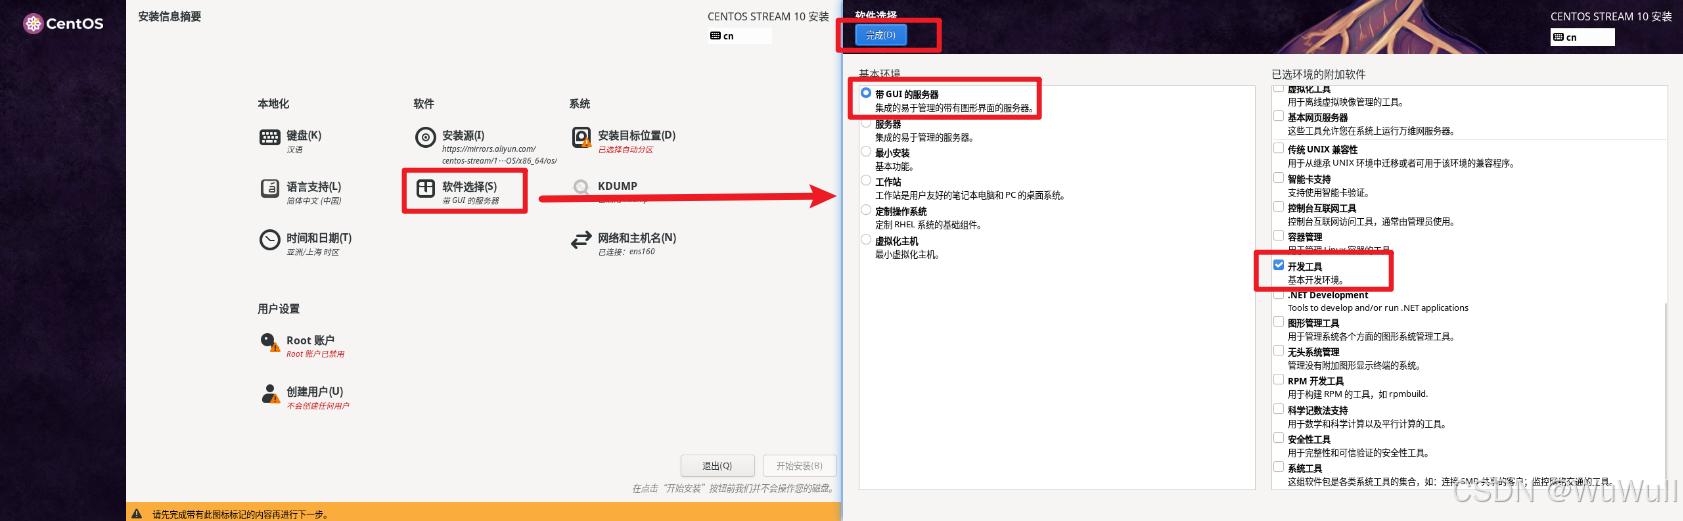Click the 亚洲/上海 时区 timezone text

[313, 253]
